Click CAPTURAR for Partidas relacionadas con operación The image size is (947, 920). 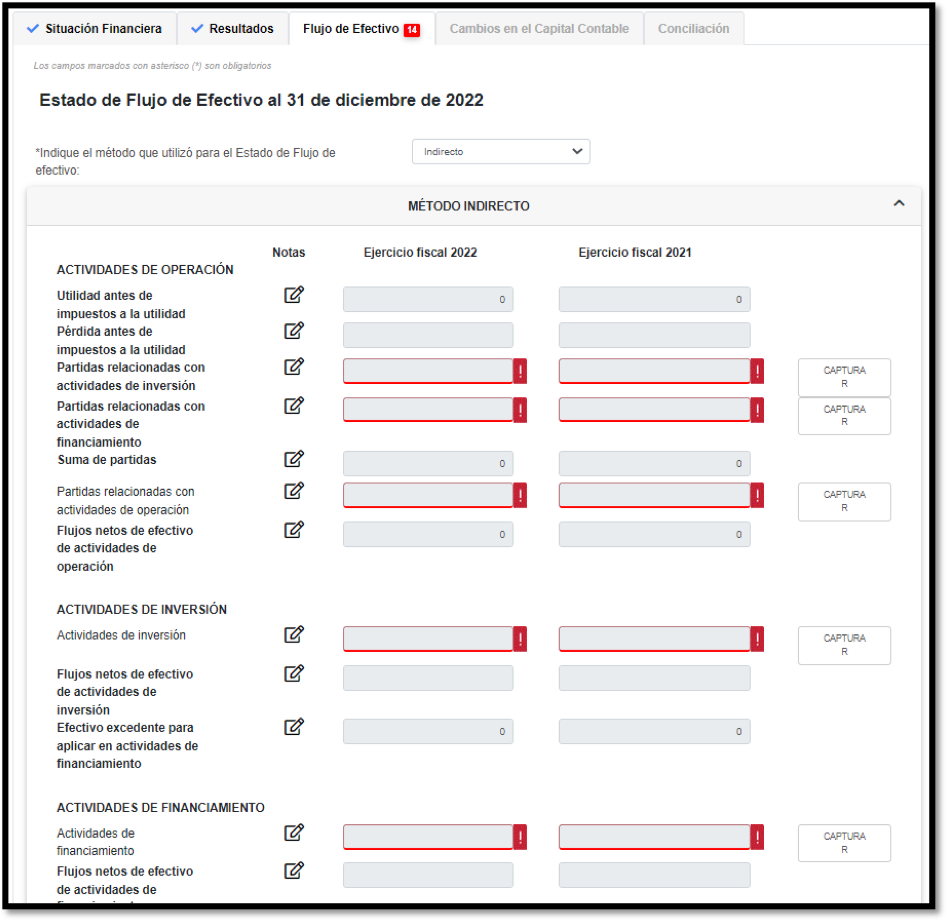(x=844, y=502)
